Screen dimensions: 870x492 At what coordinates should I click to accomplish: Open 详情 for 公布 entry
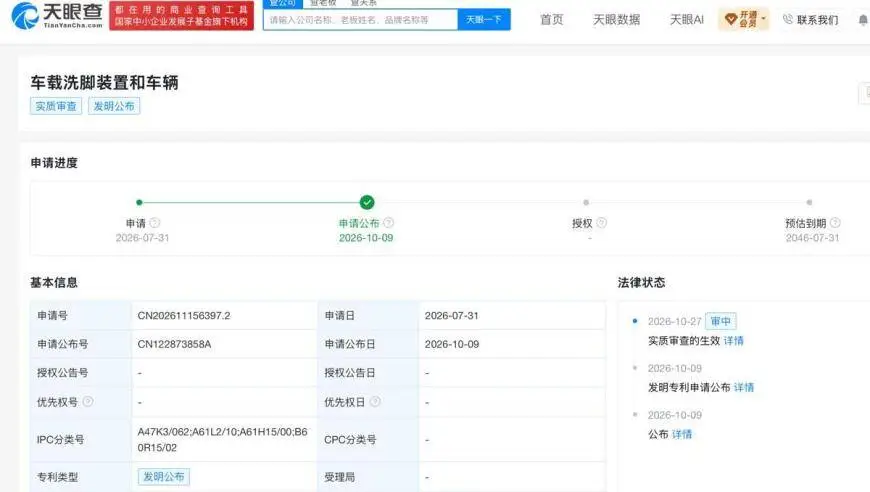682,434
